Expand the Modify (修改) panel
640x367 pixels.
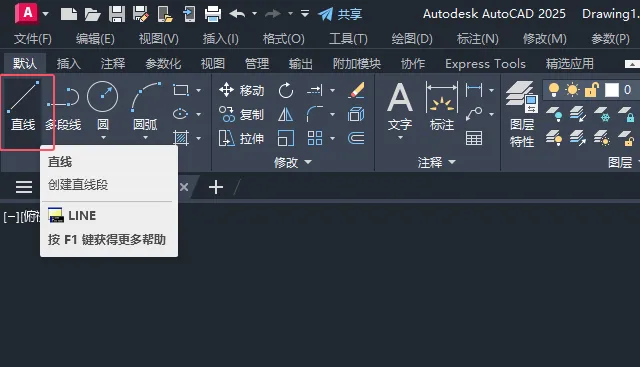click(x=293, y=162)
